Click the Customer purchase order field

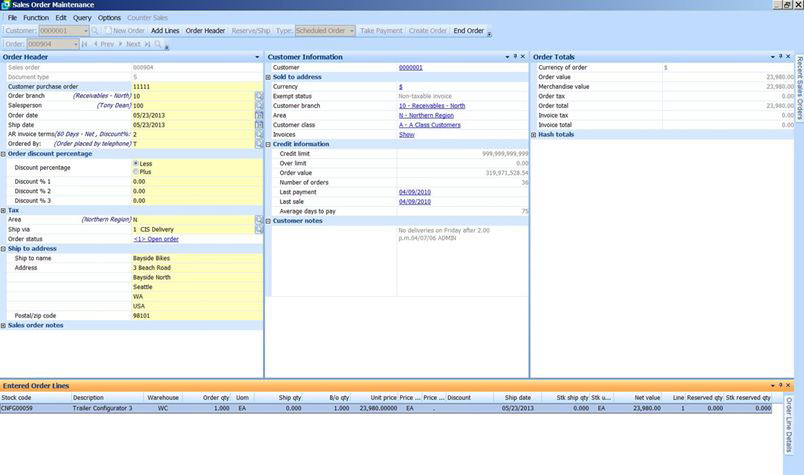pyautogui.click(x=192, y=87)
